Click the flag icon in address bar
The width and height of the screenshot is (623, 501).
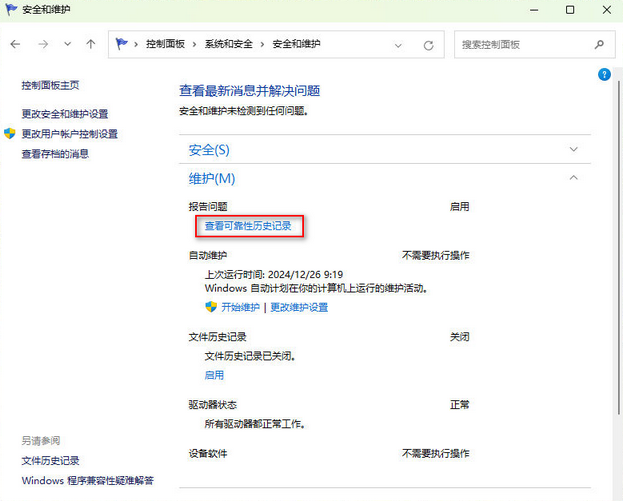point(123,45)
